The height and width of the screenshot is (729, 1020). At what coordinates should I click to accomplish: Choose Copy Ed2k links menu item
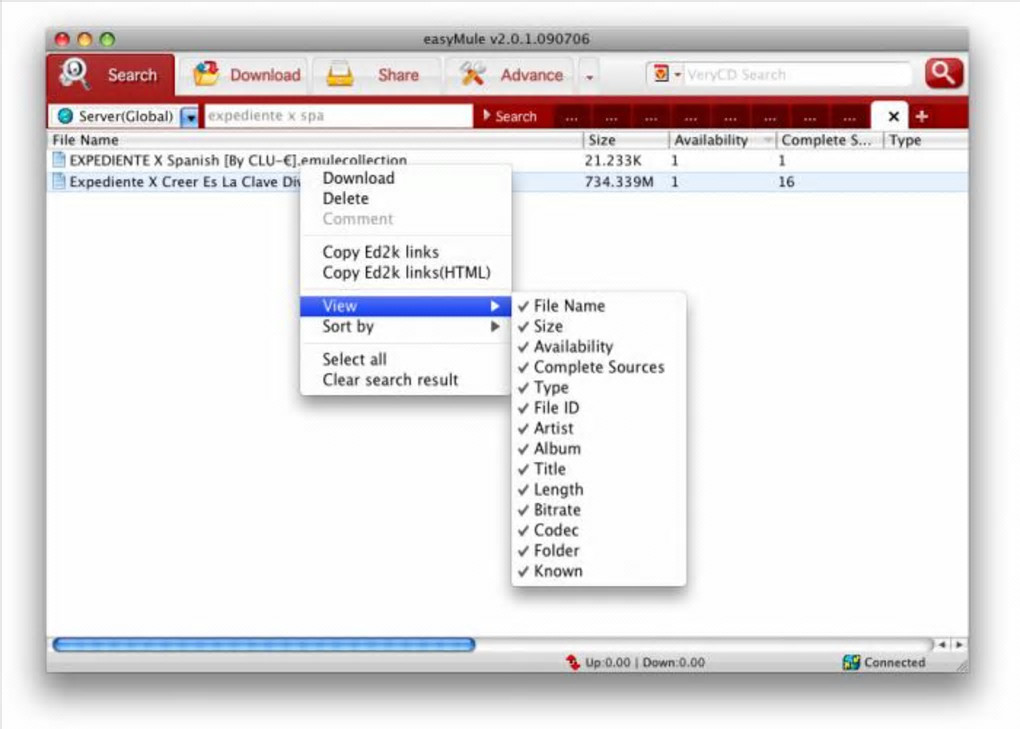(405, 252)
